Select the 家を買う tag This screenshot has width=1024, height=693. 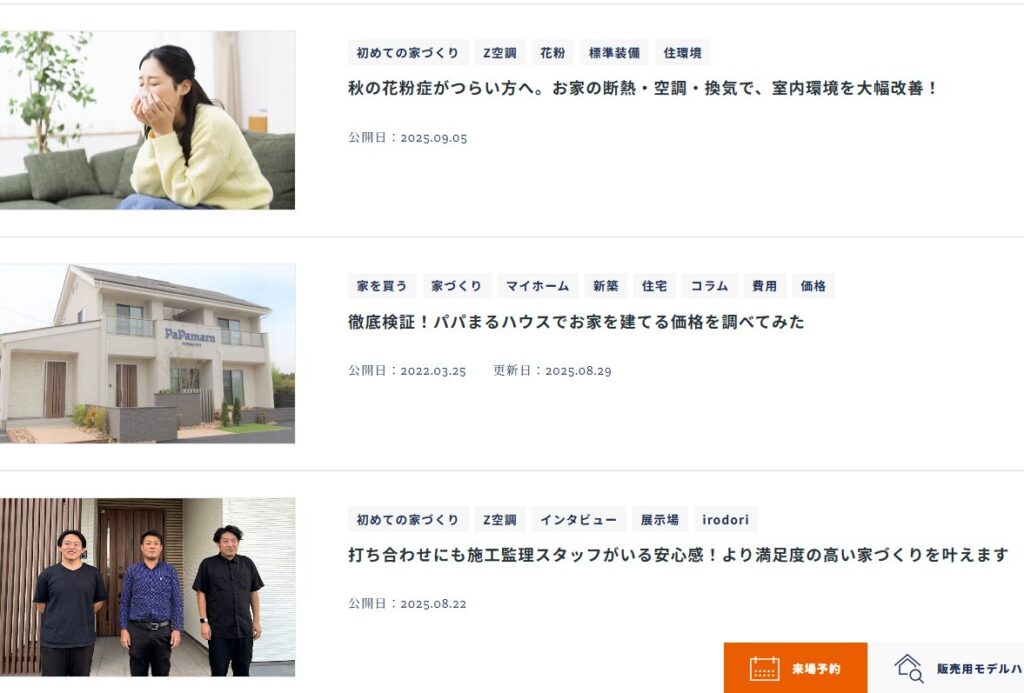pyautogui.click(x=382, y=286)
